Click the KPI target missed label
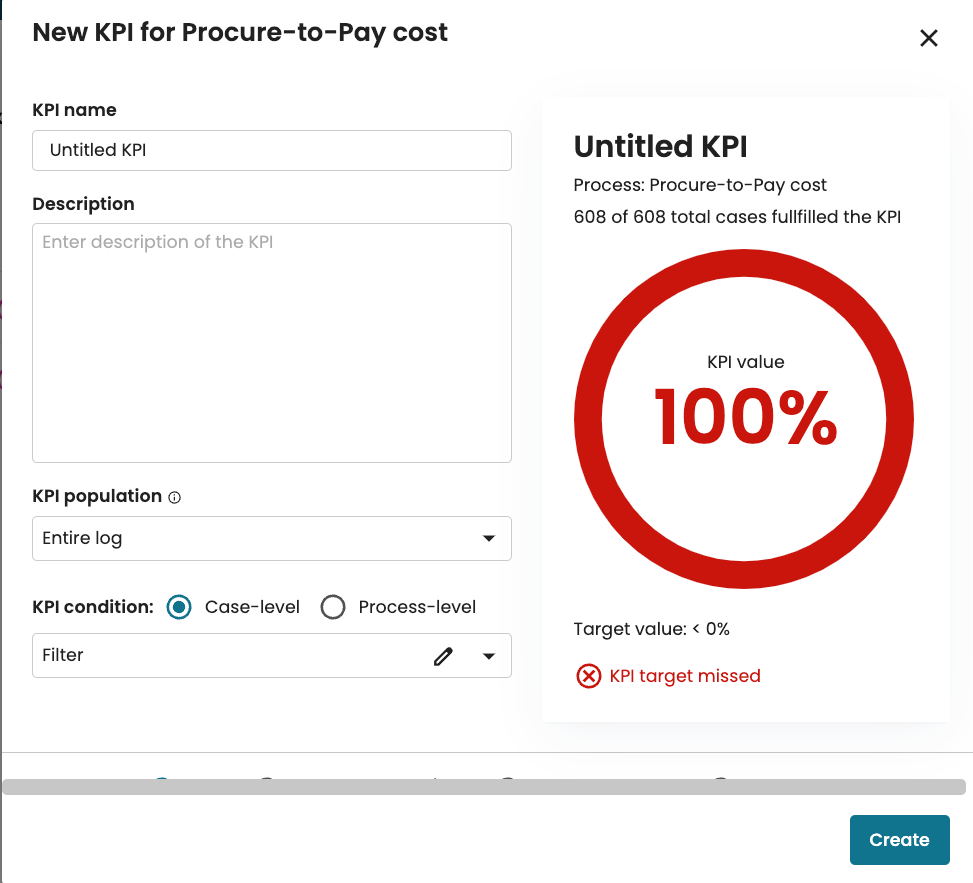 coord(685,676)
